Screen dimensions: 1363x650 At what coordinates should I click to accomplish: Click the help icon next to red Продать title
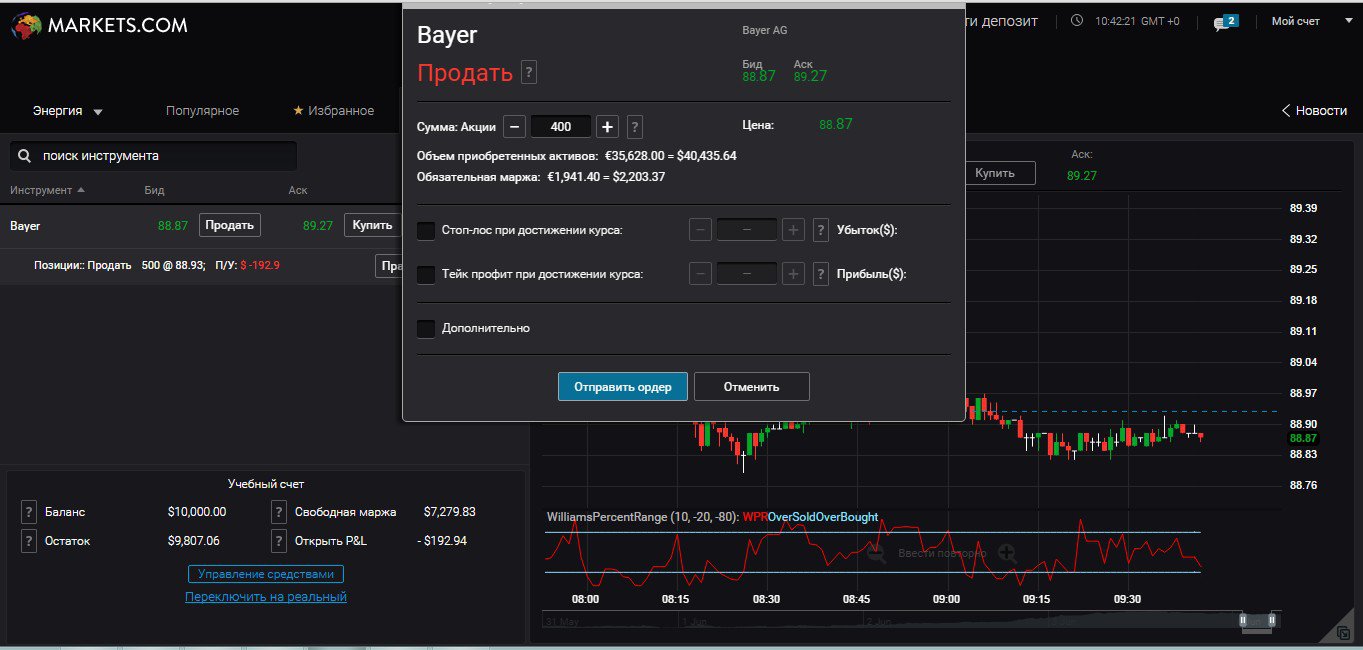[x=529, y=72]
